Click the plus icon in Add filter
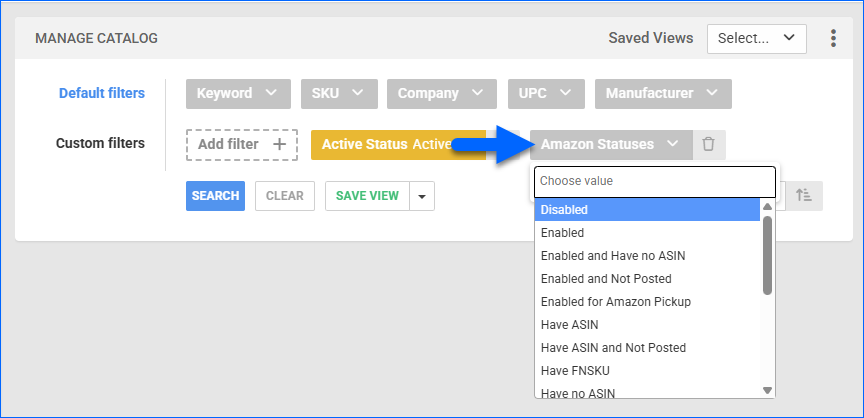This screenshot has height=418, width=864. (278, 144)
